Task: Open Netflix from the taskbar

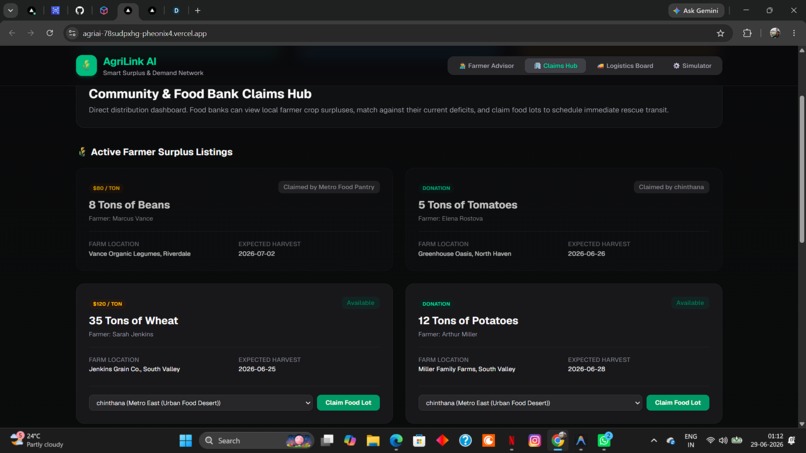Action: (x=511, y=441)
